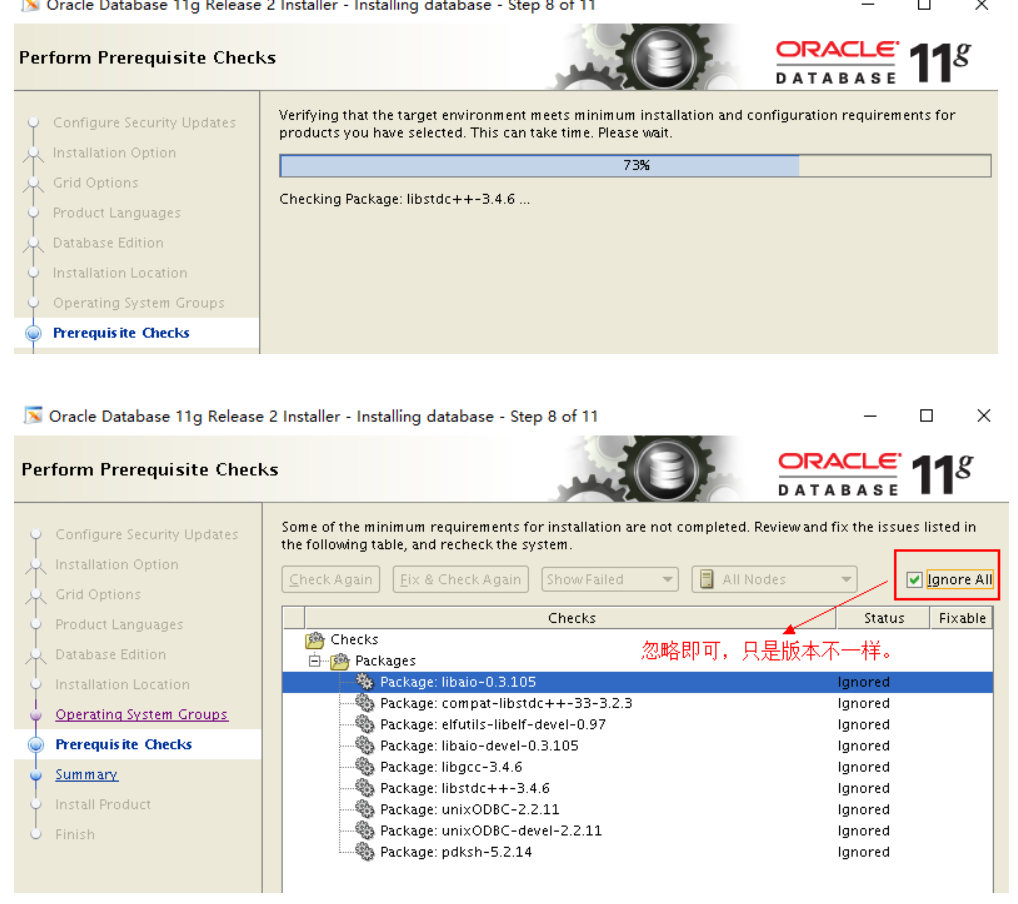Click gear icon for libgcc-3.4.6
This screenshot has height=904, width=1018.
coord(365,767)
